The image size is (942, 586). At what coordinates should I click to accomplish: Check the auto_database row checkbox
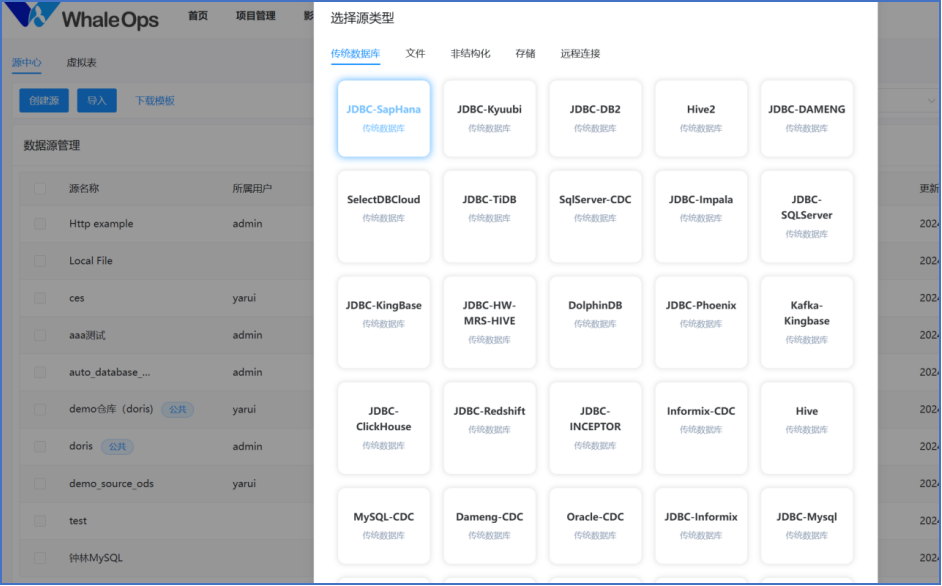[x=40, y=373]
